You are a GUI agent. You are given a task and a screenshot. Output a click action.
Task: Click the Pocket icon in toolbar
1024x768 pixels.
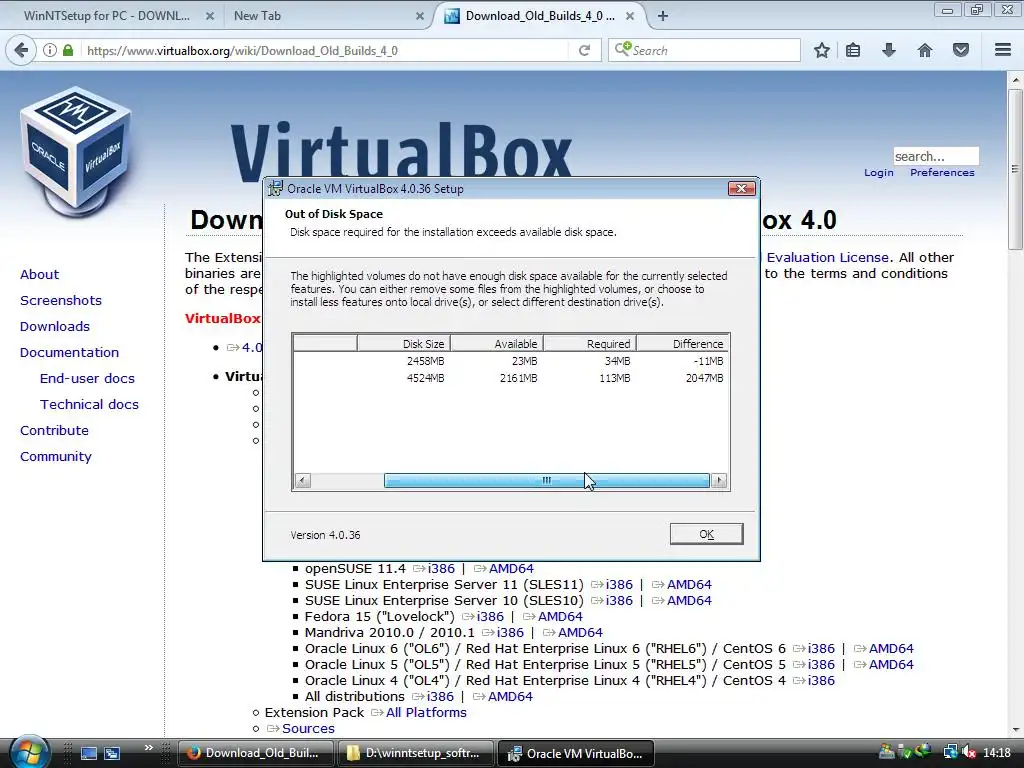click(961, 50)
